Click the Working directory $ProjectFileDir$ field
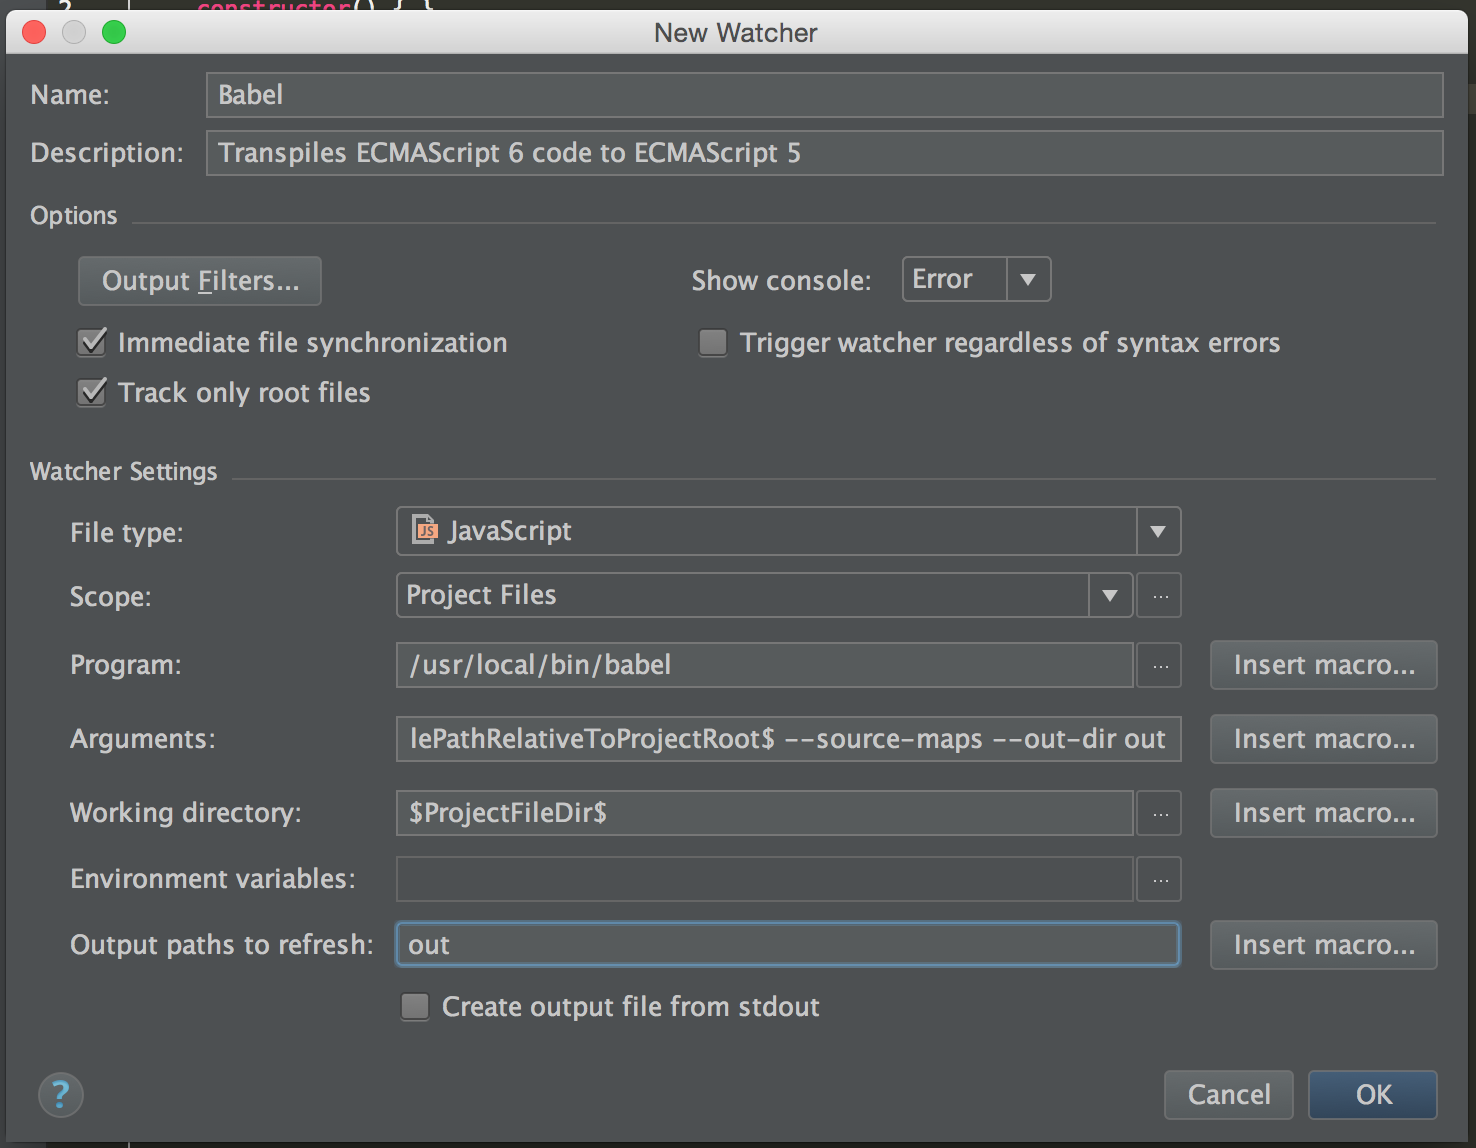Image resolution: width=1476 pixels, height=1148 pixels. click(765, 813)
